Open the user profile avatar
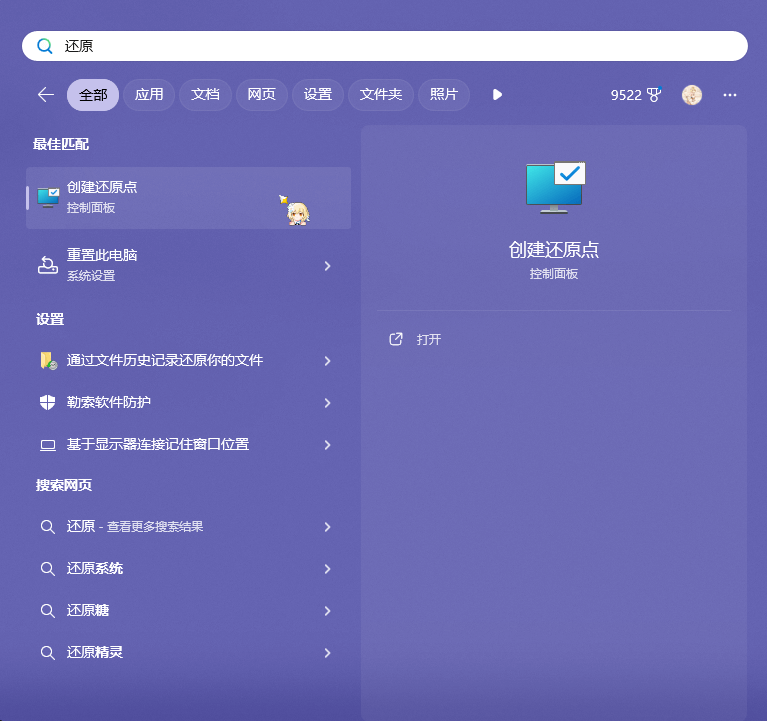Screen dimensions: 767x721 point(692,95)
